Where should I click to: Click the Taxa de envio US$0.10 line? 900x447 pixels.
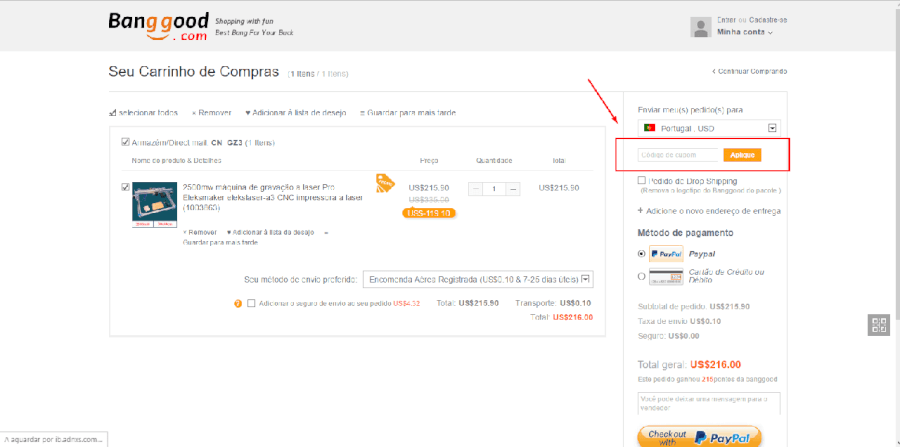click(x=681, y=321)
